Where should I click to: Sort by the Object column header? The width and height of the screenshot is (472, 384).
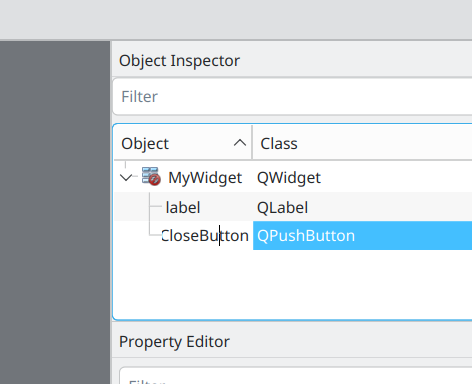pyautogui.click(x=183, y=143)
